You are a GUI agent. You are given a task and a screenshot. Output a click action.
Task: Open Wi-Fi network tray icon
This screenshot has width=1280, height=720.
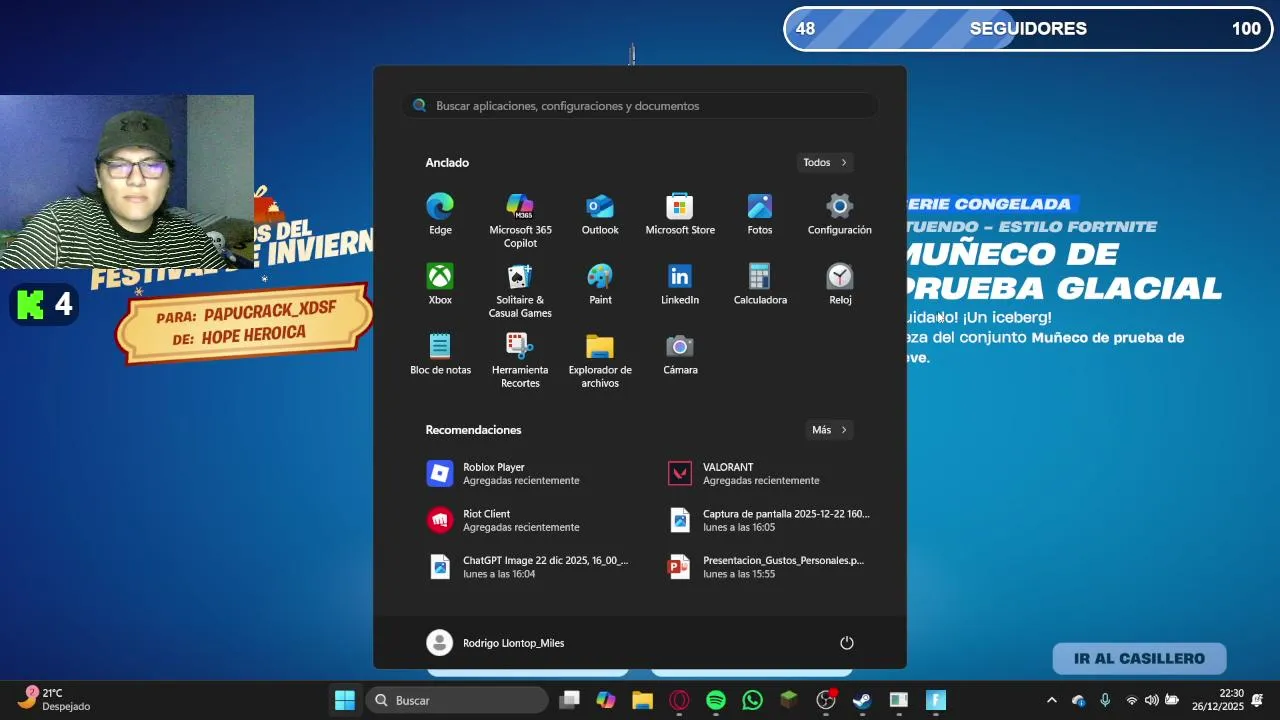click(x=1132, y=700)
